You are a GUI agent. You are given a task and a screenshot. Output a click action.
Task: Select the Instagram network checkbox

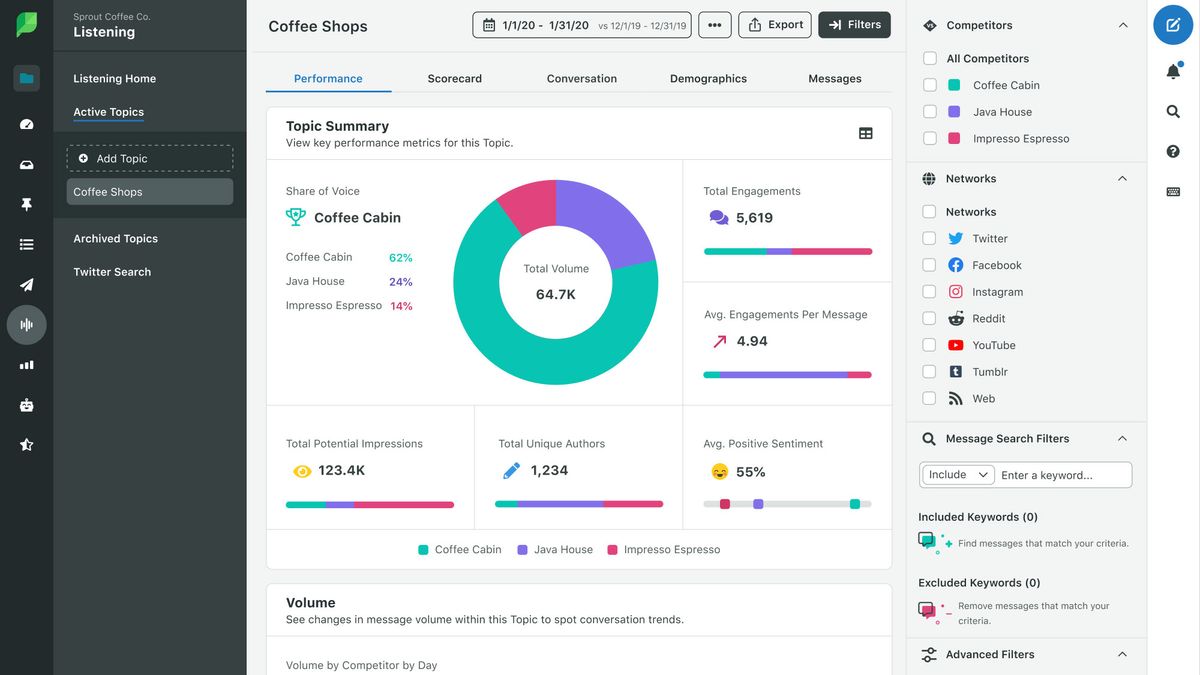(929, 291)
